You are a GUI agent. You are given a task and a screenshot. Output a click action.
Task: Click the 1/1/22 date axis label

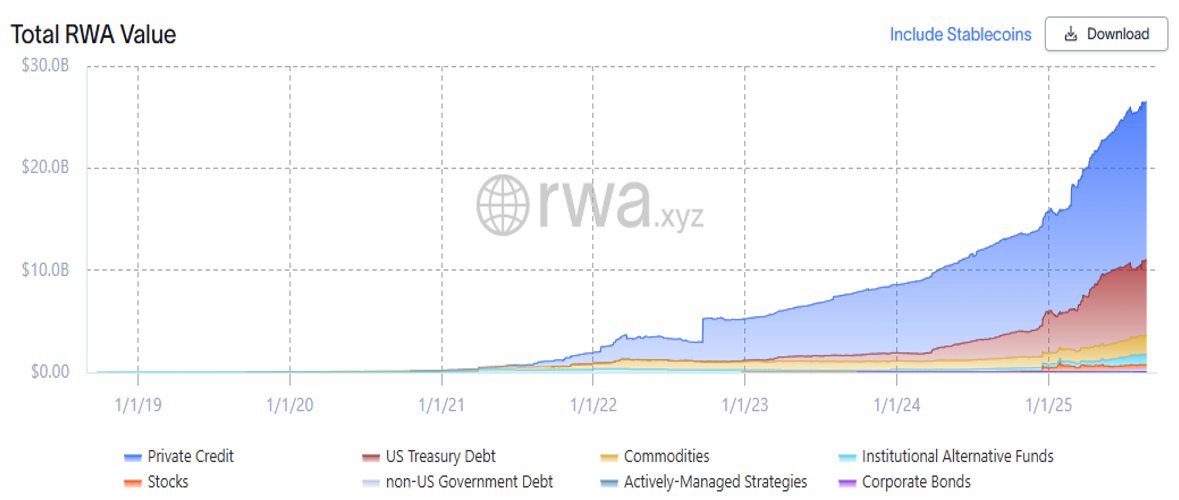[593, 405]
